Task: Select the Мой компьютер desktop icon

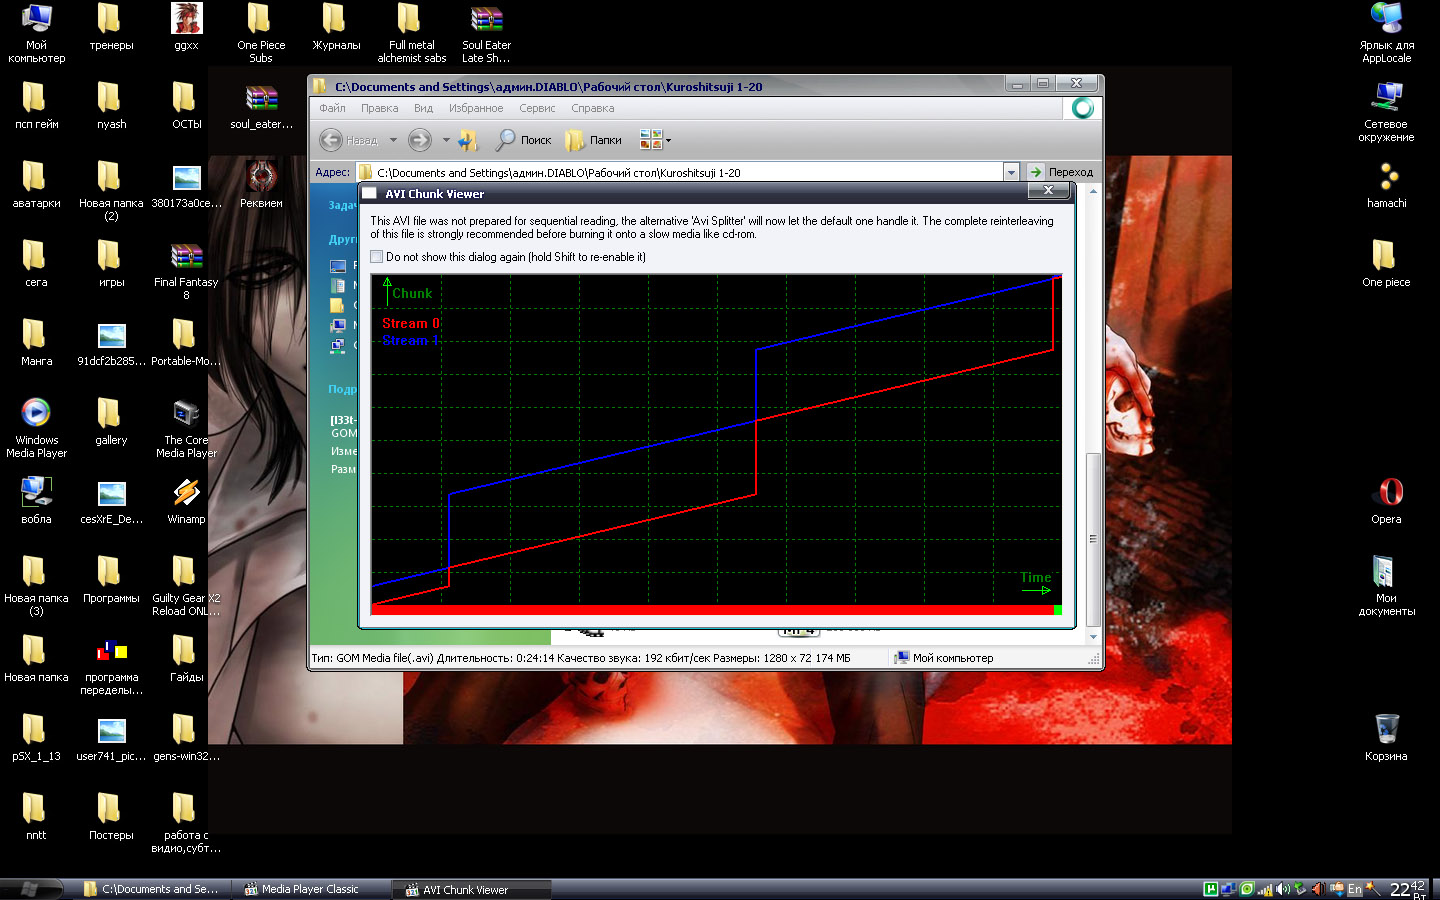Action: tap(36, 34)
